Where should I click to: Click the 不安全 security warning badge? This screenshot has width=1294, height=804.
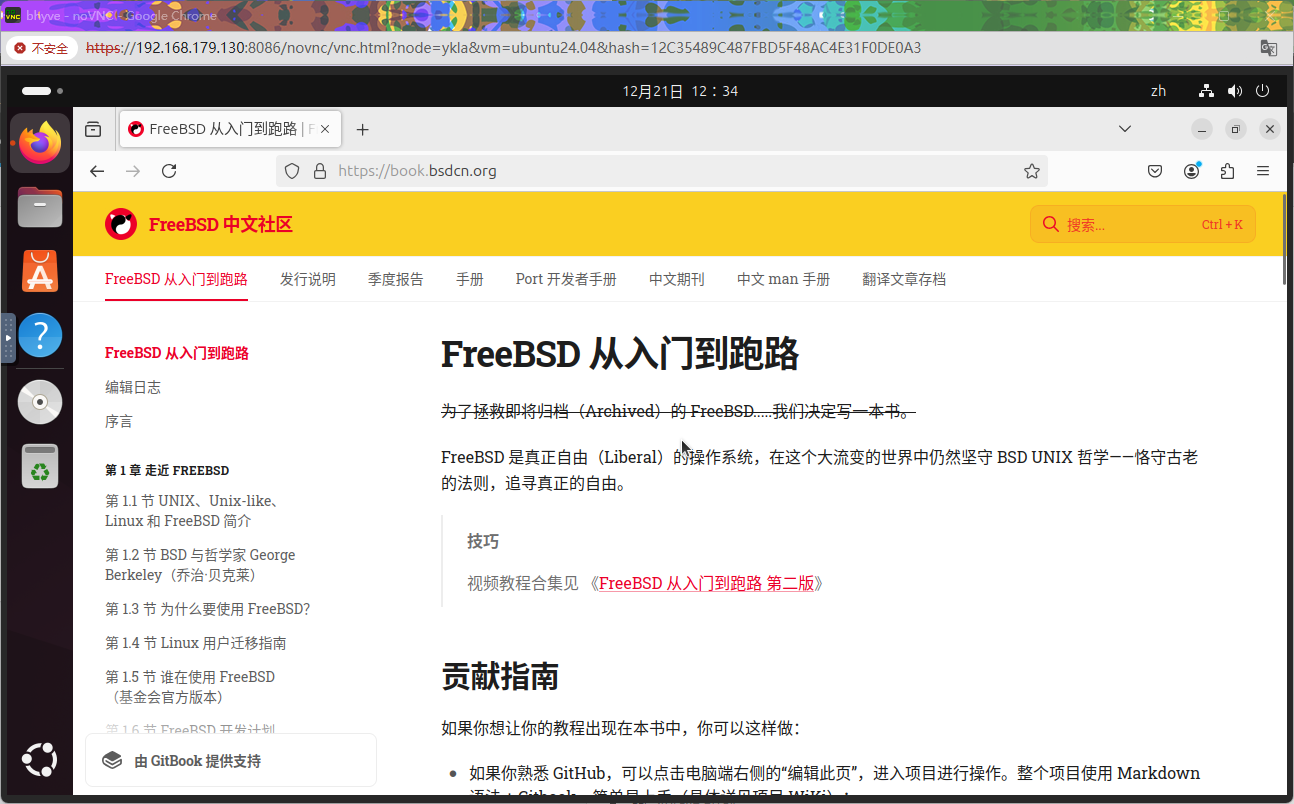[x=41, y=48]
